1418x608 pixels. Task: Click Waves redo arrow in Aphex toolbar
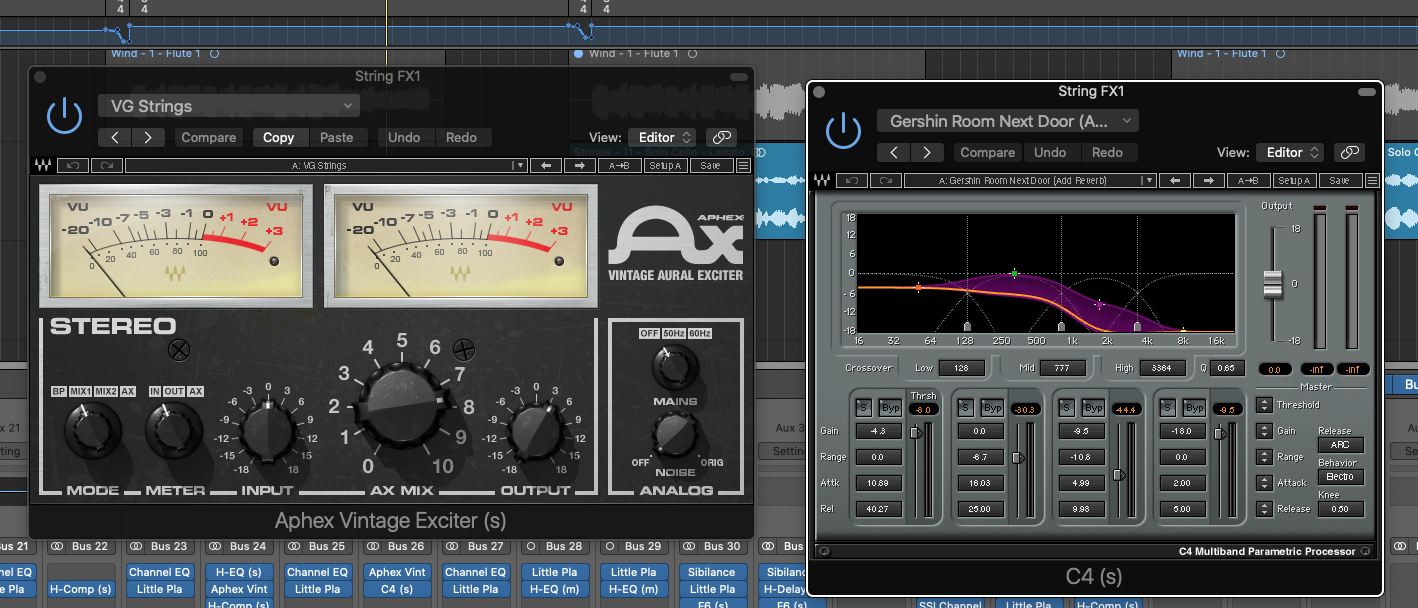tap(105, 166)
